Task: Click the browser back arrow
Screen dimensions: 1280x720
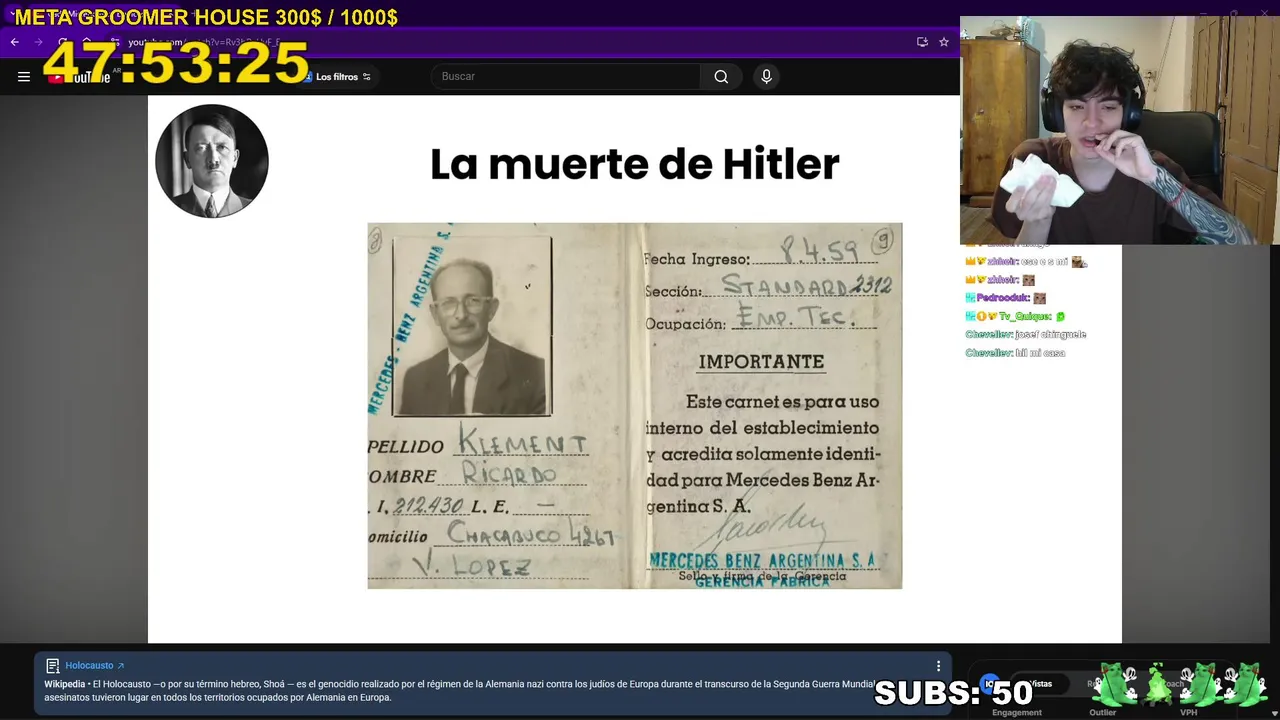Action: click(15, 42)
